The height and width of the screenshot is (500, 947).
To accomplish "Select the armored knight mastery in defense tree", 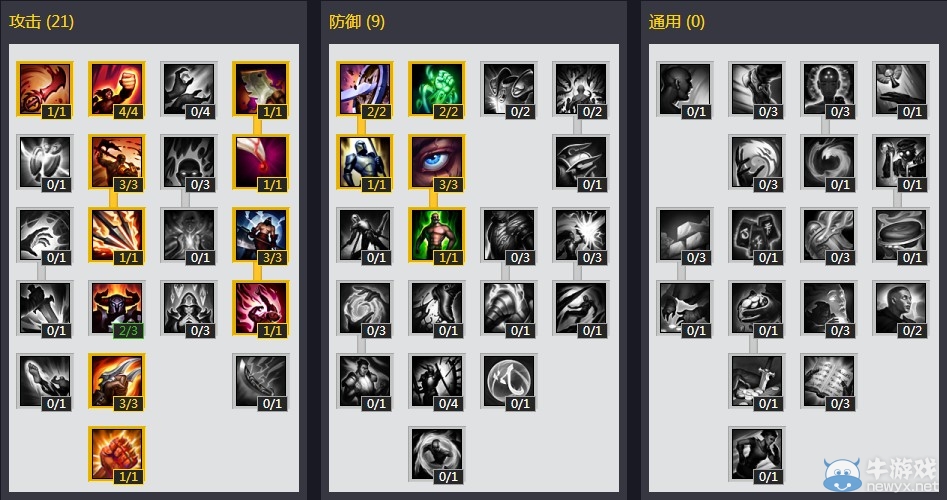I will tap(365, 162).
